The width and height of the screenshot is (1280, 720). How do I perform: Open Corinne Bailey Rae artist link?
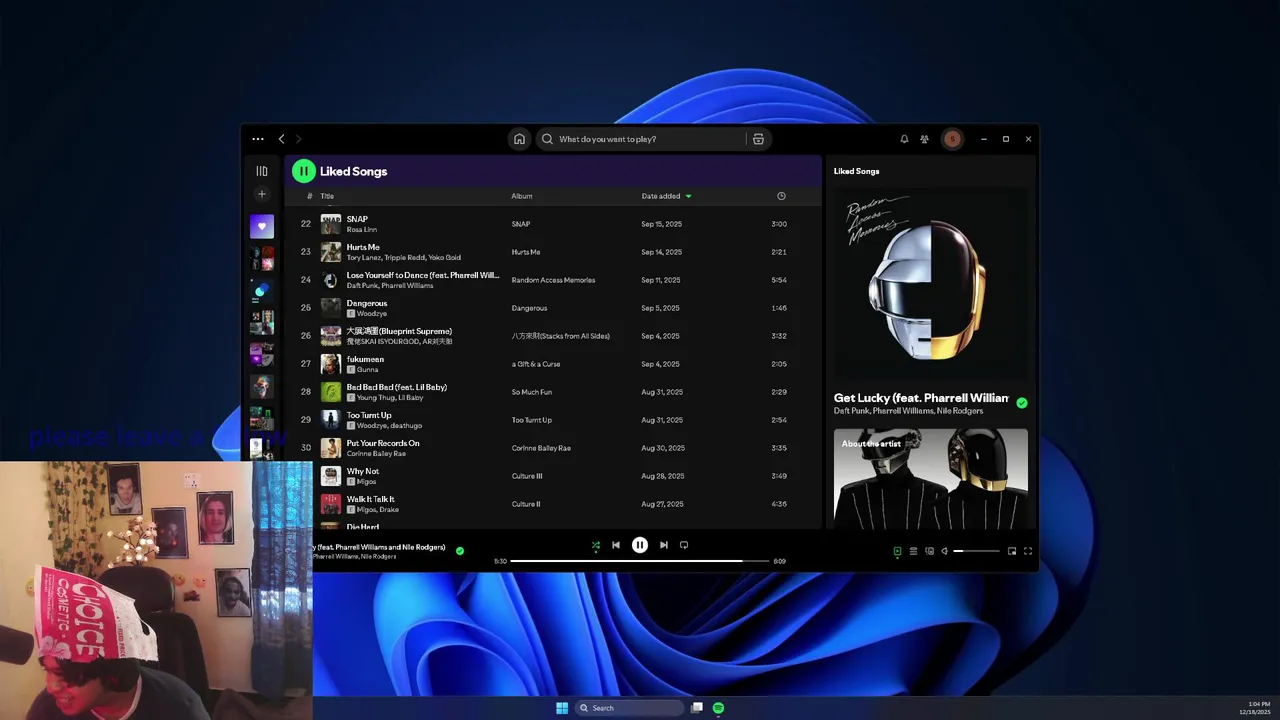[376, 454]
